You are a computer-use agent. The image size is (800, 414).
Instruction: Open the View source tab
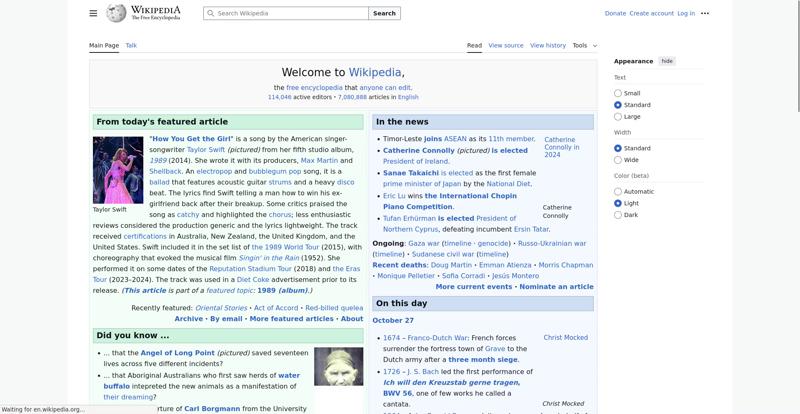(505, 45)
